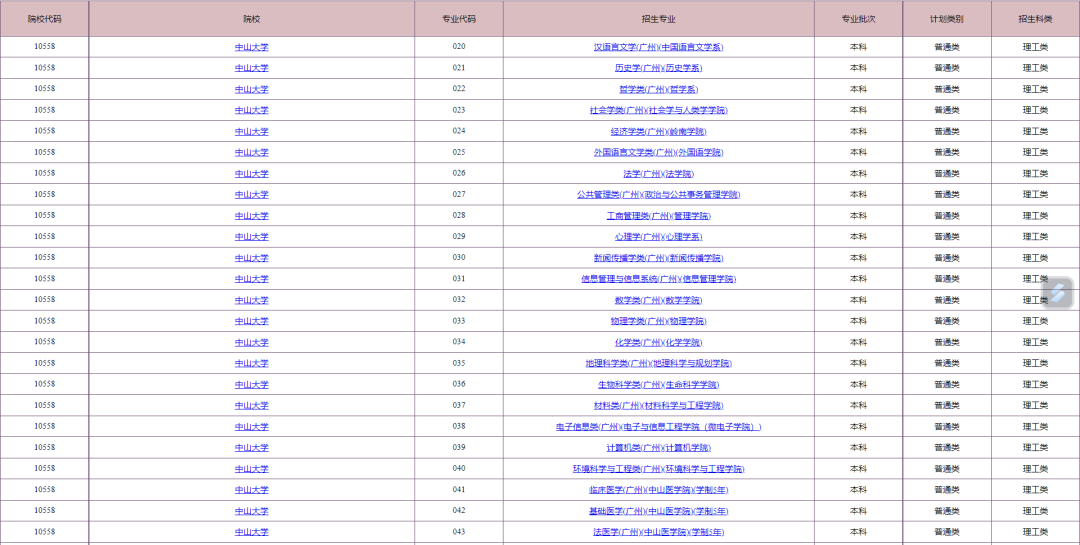Select 10558 code in row 022

[44, 88]
